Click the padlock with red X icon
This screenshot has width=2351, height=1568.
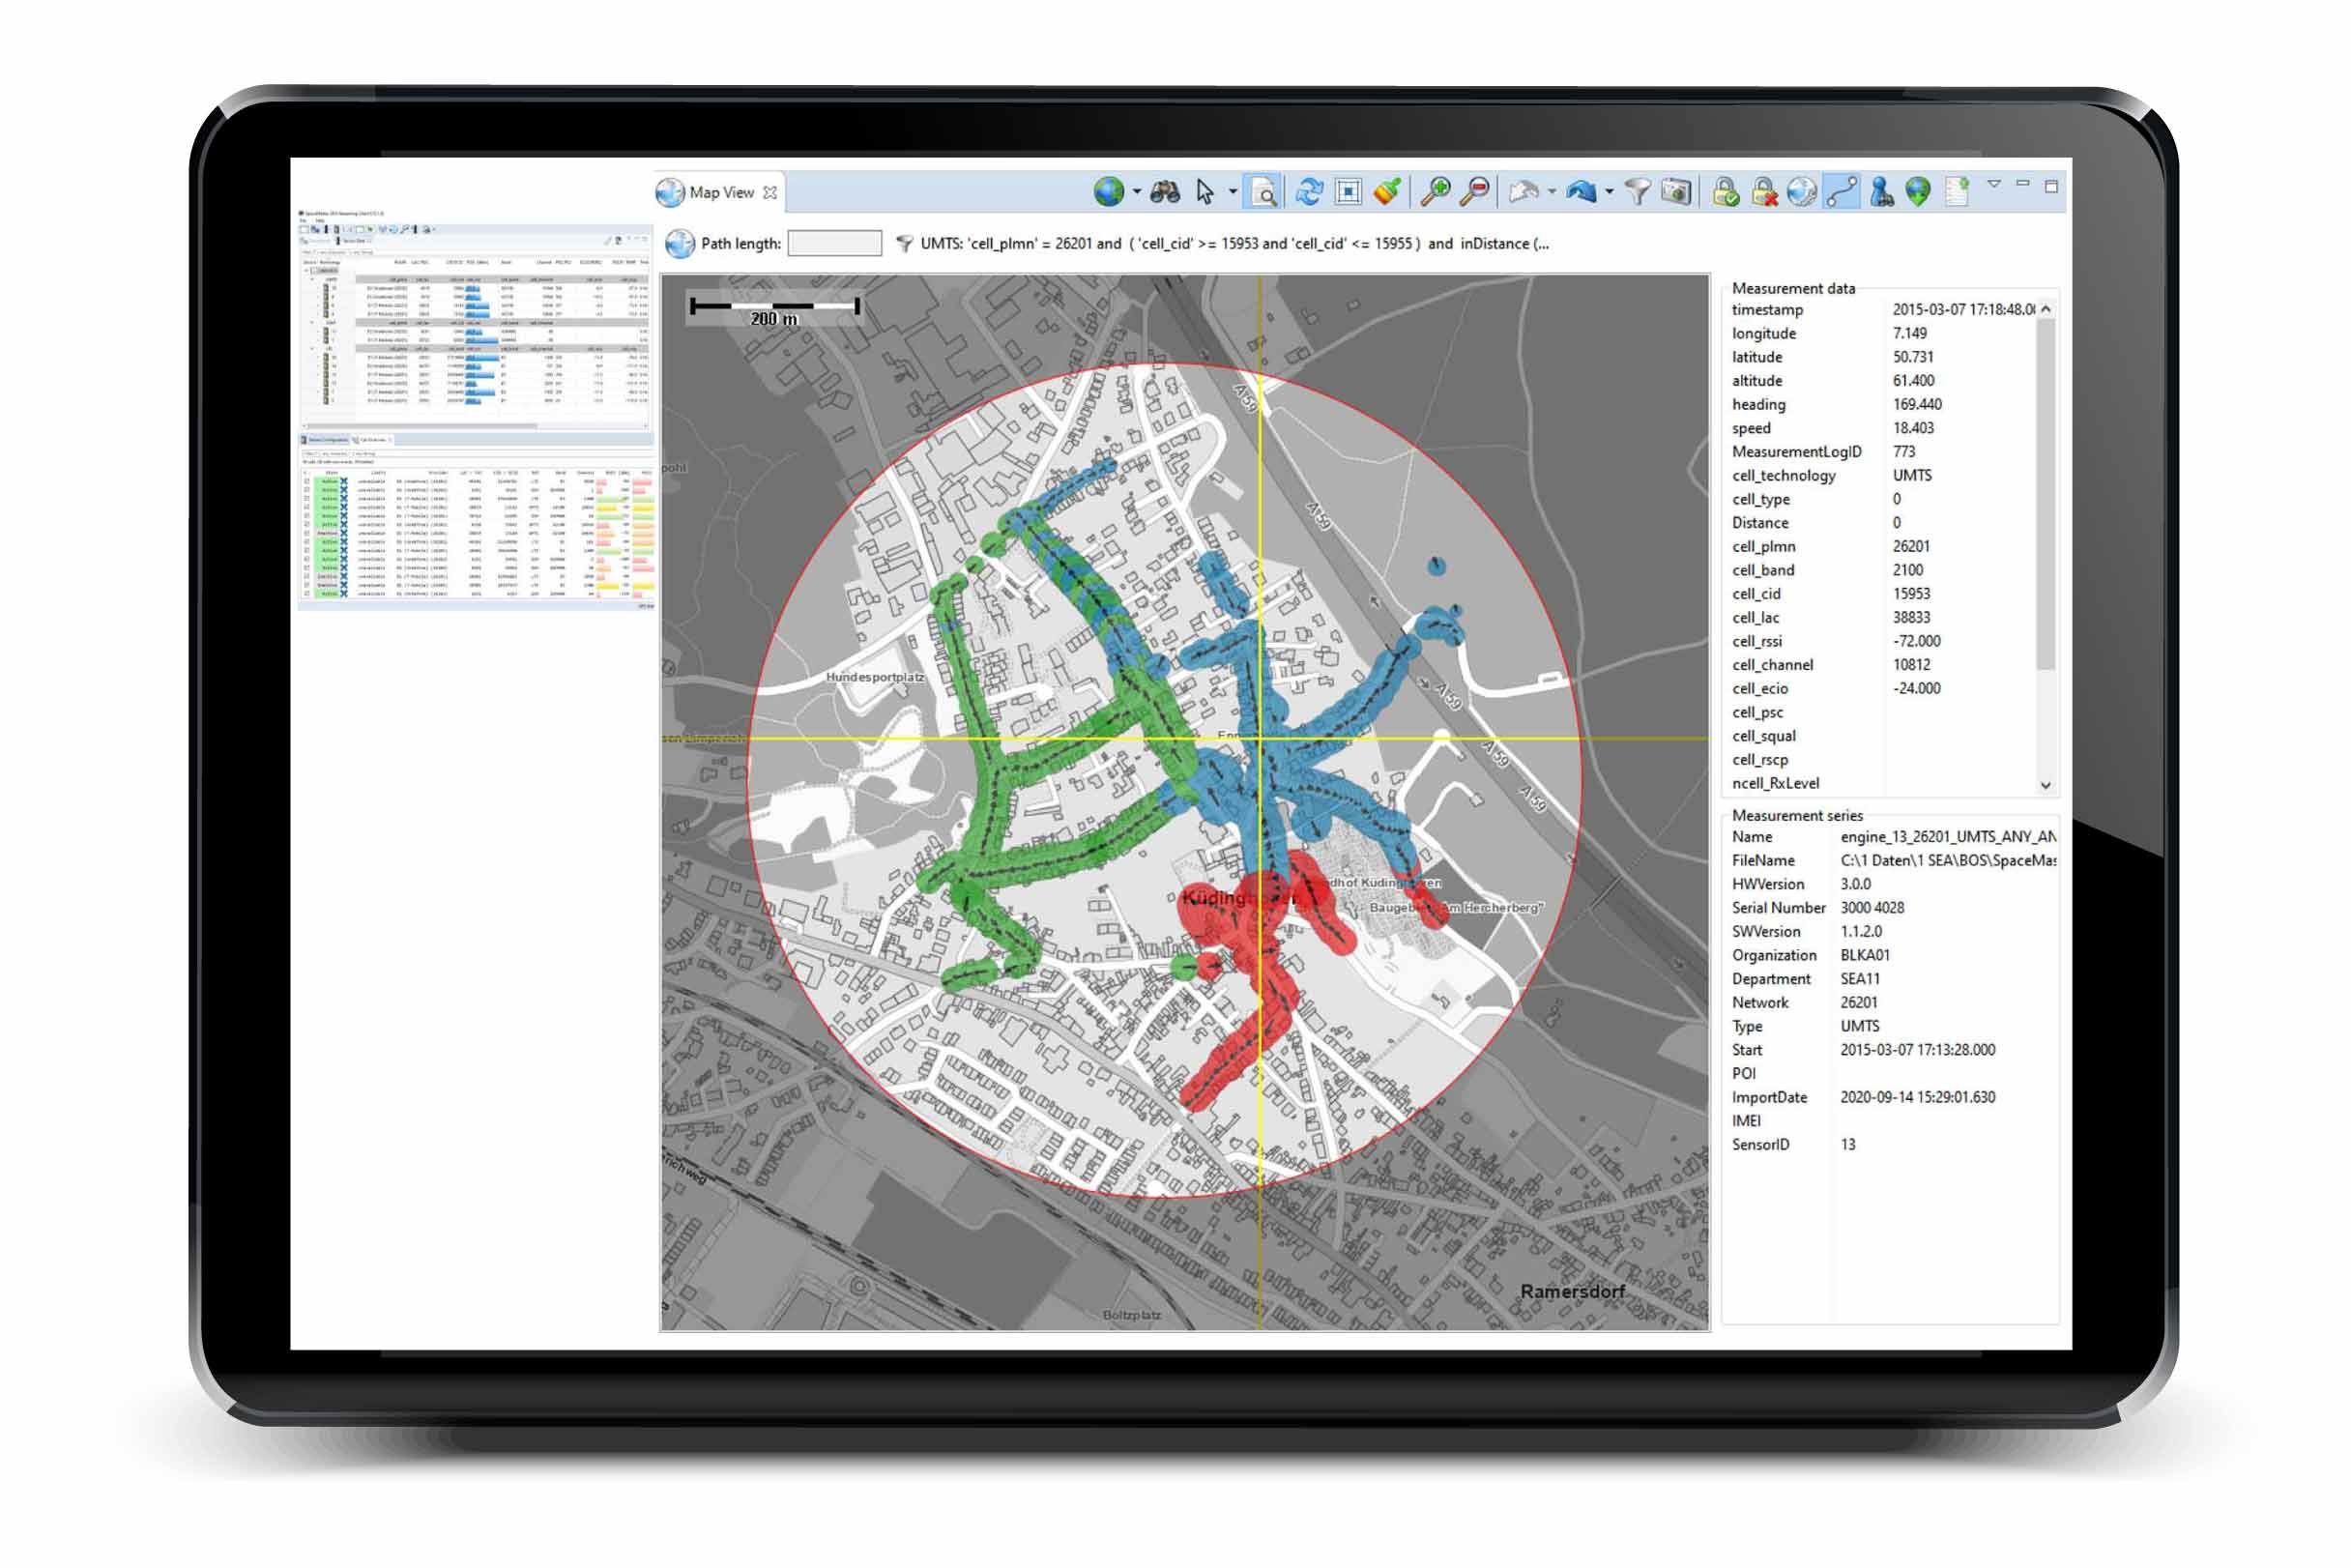(x=1763, y=191)
